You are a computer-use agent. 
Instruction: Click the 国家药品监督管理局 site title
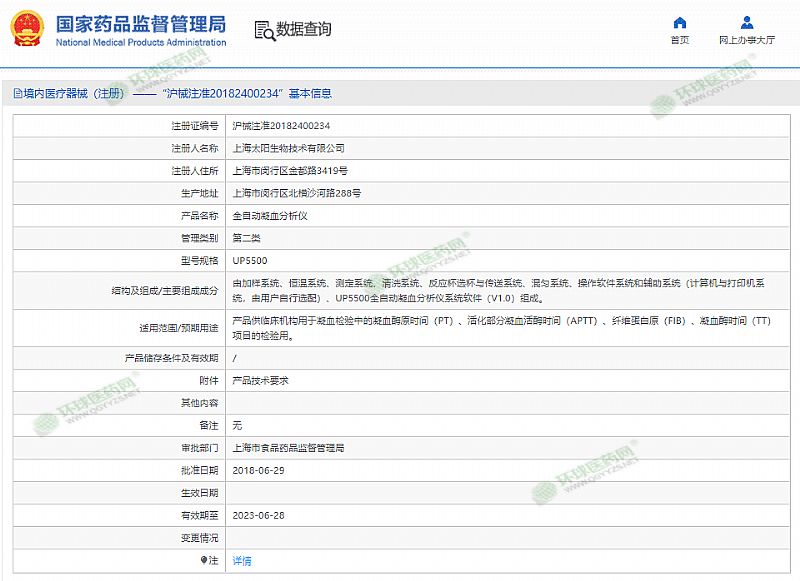point(140,24)
